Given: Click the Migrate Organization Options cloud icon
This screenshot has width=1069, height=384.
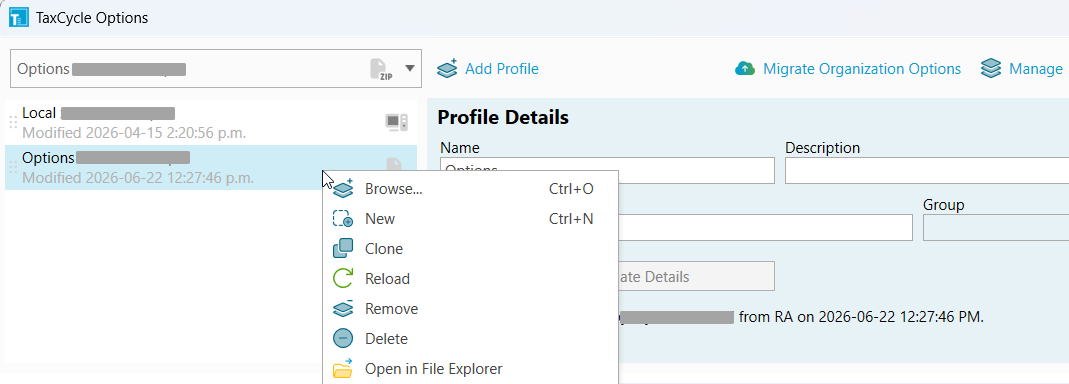Looking at the screenshot, I should 745,68.
